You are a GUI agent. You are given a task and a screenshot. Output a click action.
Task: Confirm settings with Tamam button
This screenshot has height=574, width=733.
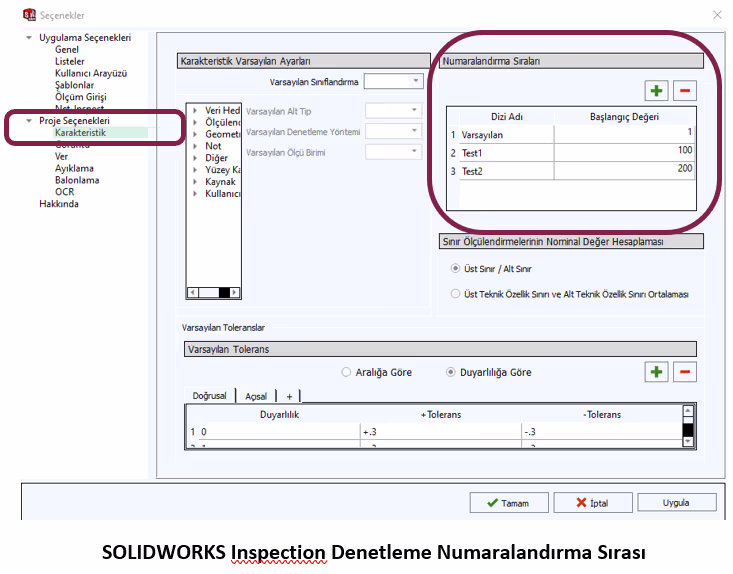509,503
